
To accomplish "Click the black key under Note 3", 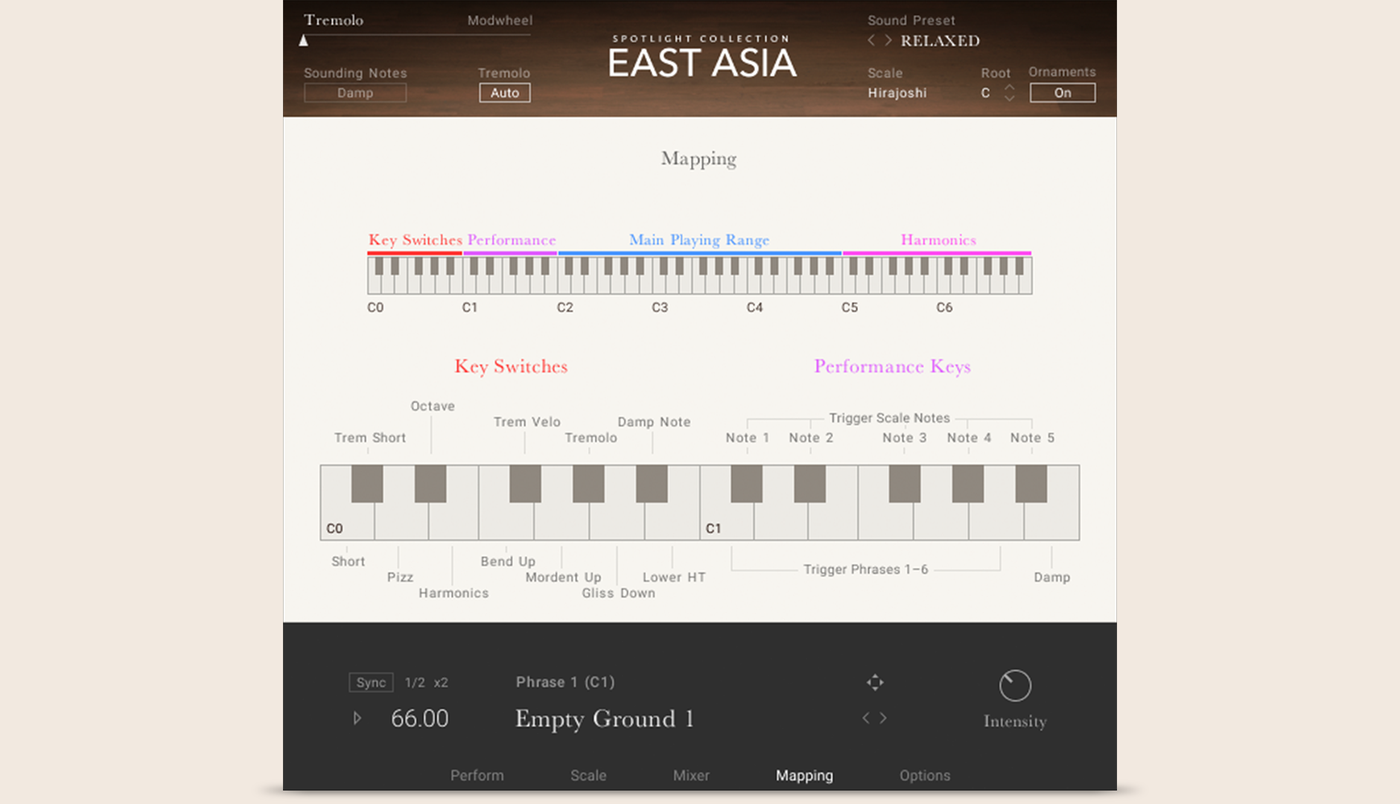I will click(905, 484).
